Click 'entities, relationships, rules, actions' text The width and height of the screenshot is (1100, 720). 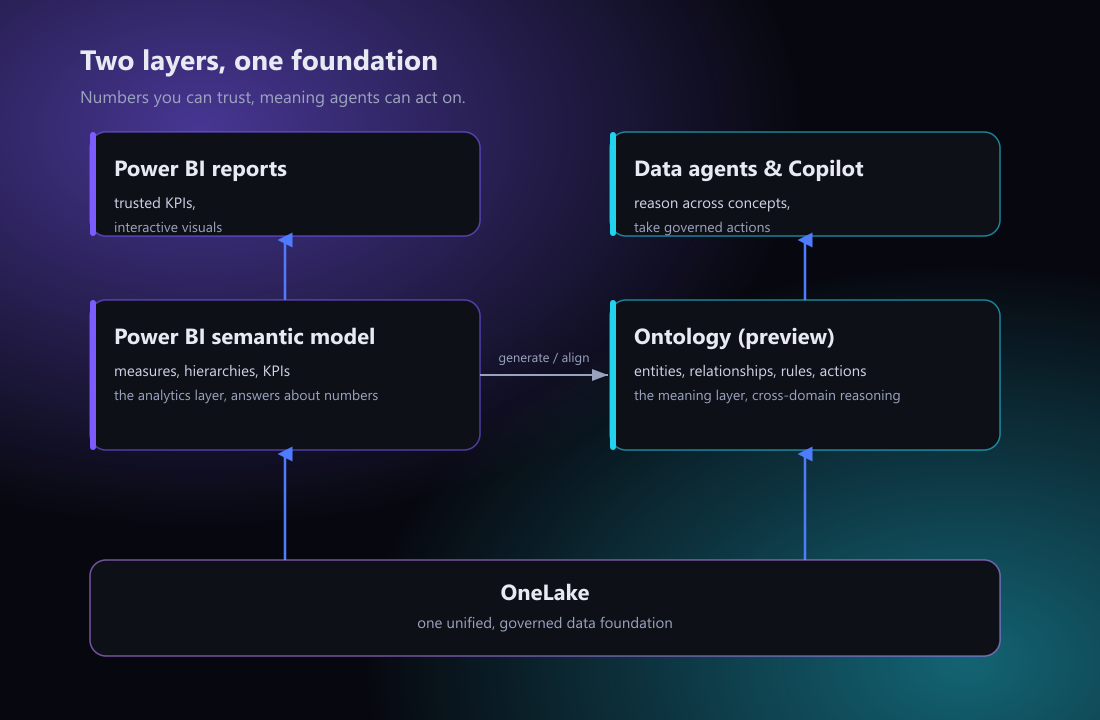pyautogui.click(x=750, y=371)
